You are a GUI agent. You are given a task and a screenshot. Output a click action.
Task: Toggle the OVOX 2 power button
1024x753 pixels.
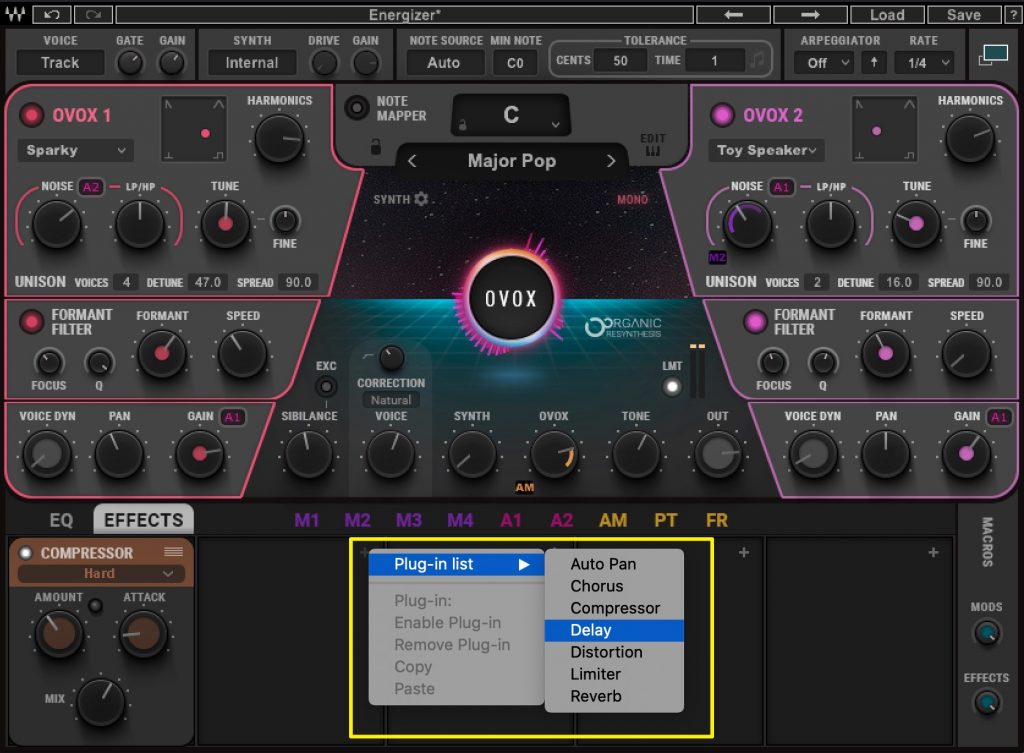point(722,115)
